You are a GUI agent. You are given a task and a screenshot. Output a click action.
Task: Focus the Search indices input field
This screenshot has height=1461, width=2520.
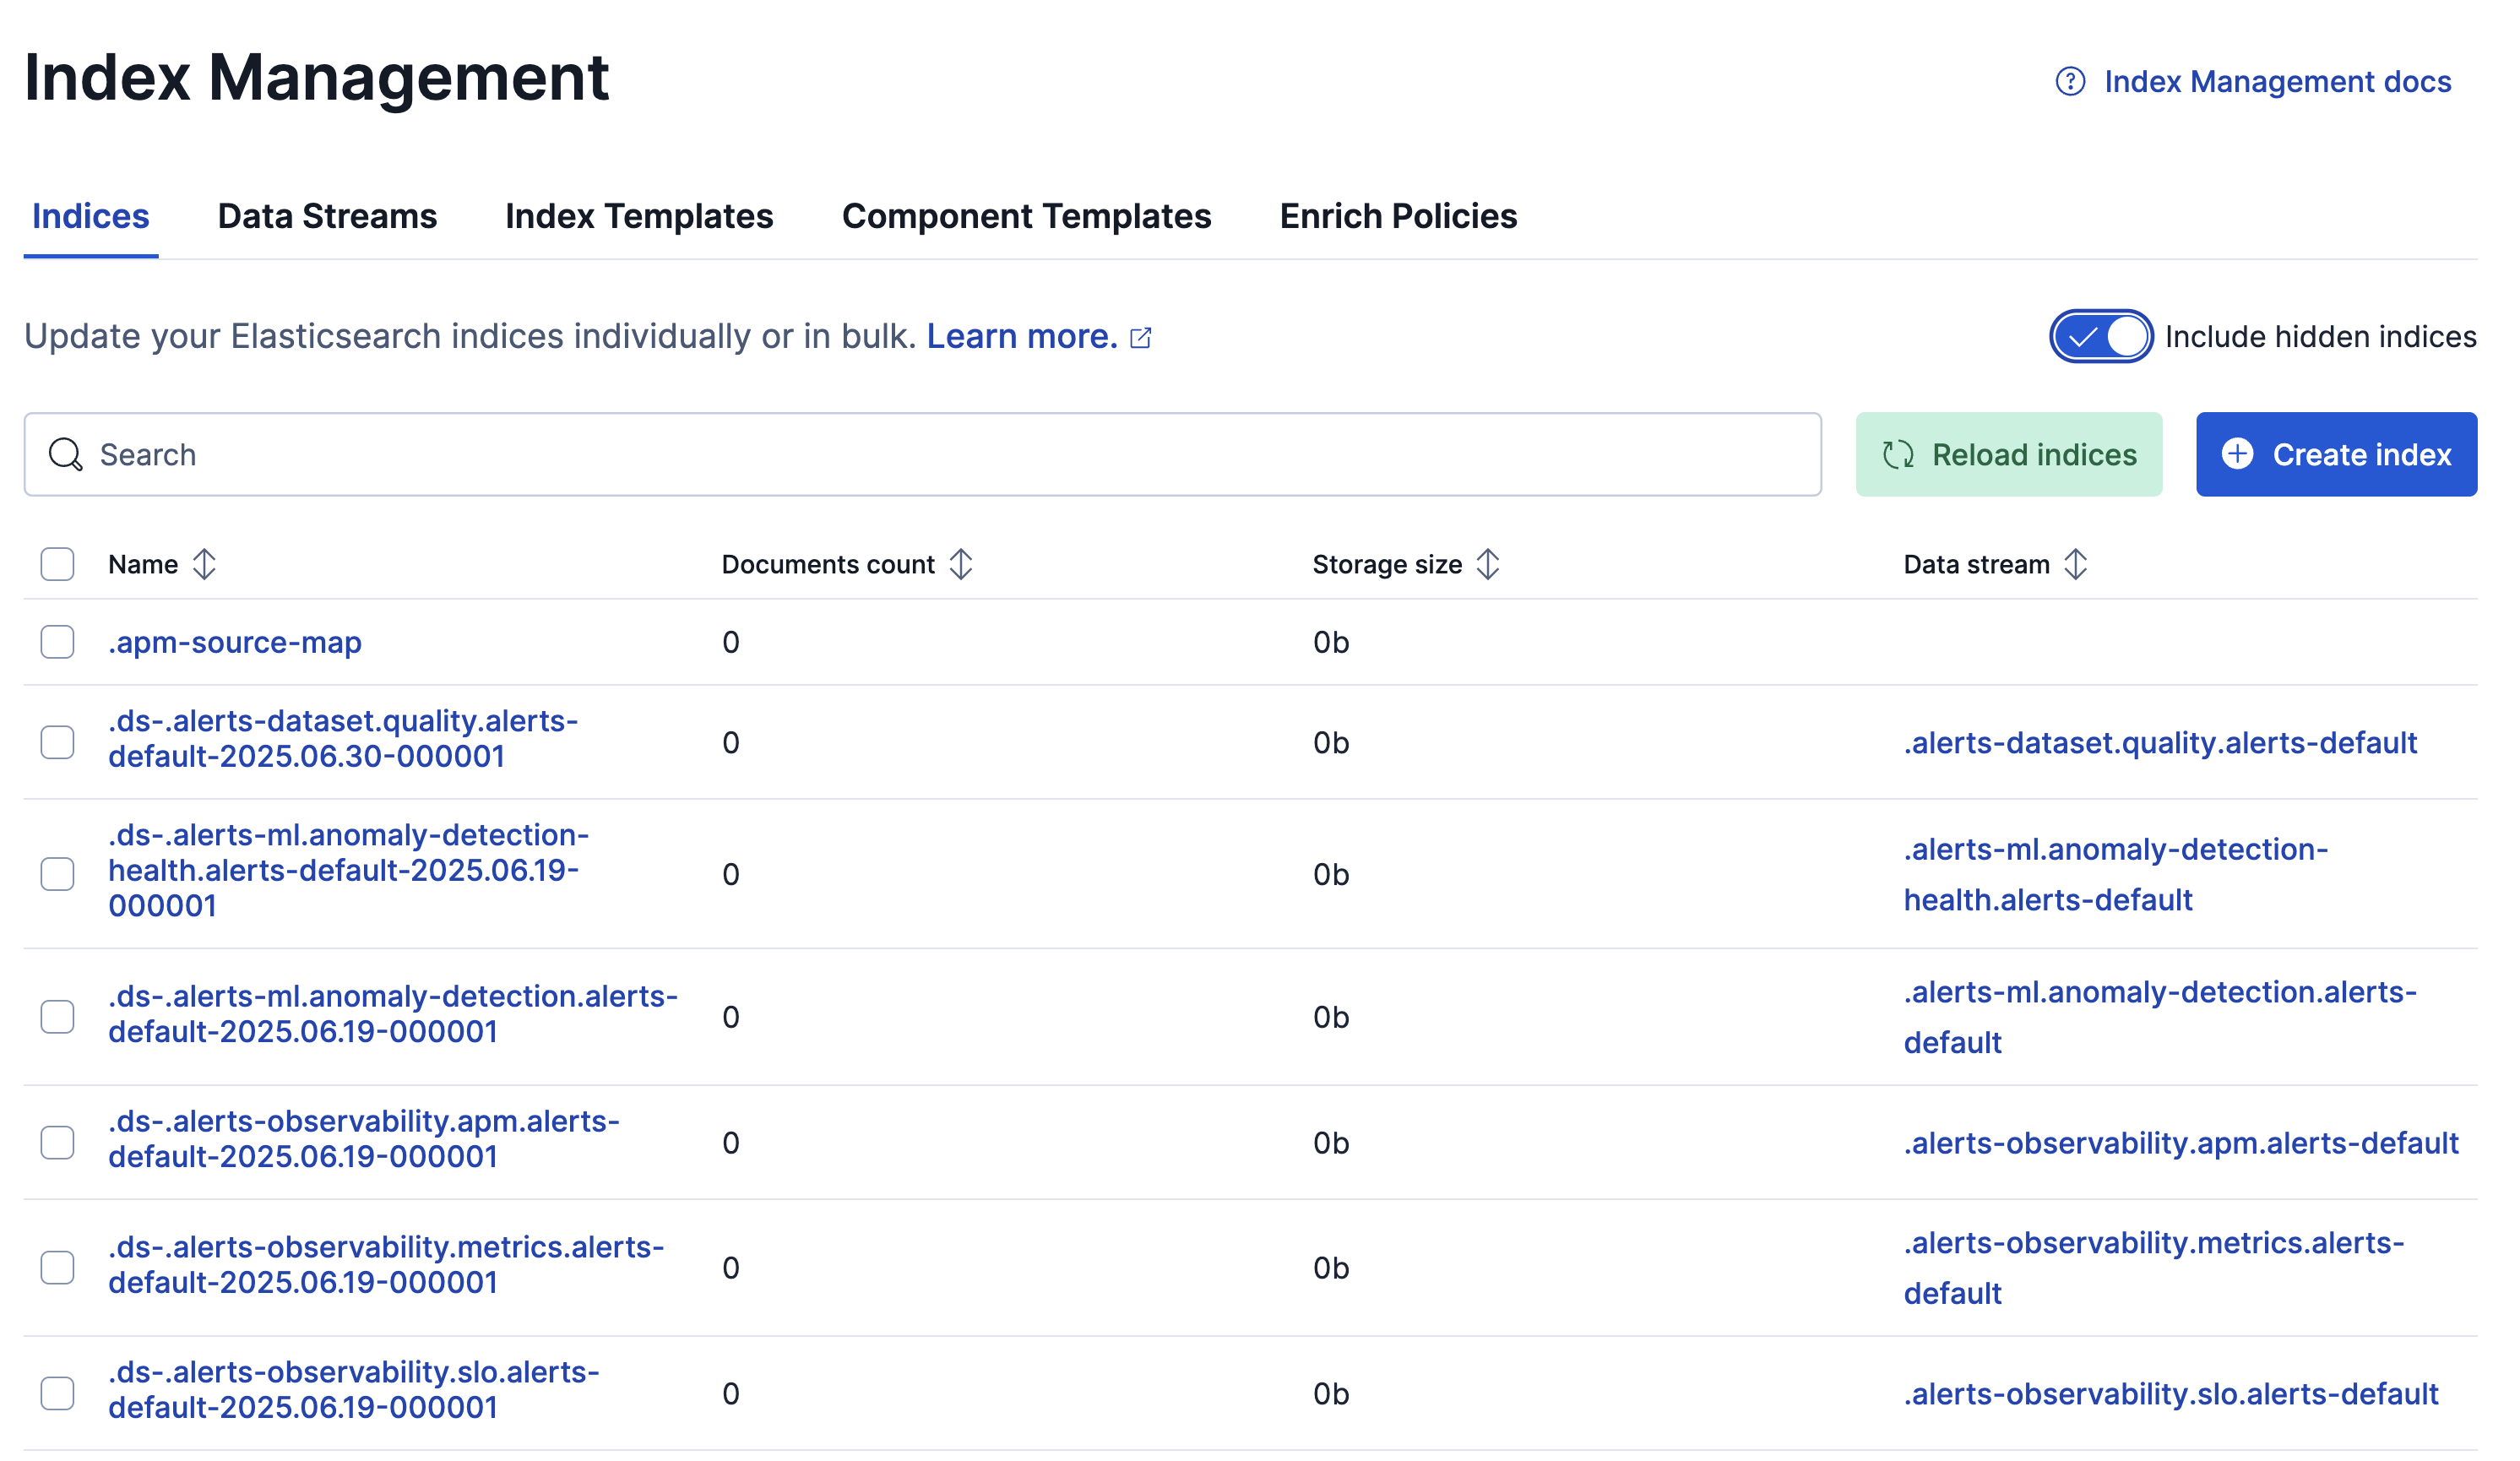click(x=940, y=455)
